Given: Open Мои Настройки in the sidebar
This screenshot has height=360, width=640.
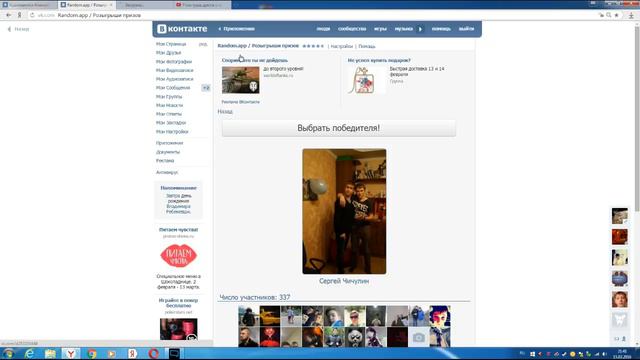Looking at the screenshot, I should 172,132.
